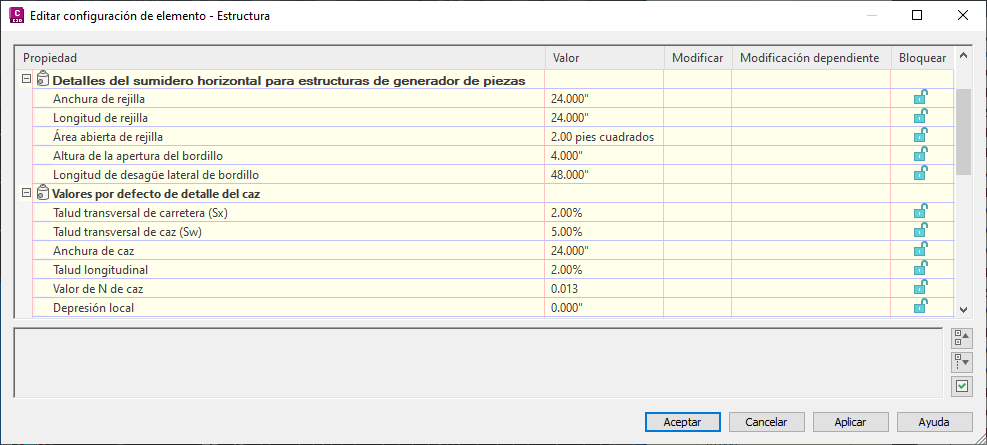This screenshot has width=987, height=445.
Task: Toggle lock for Talud longitudinal
Action: pyautogui.click(x=920, y=269)
